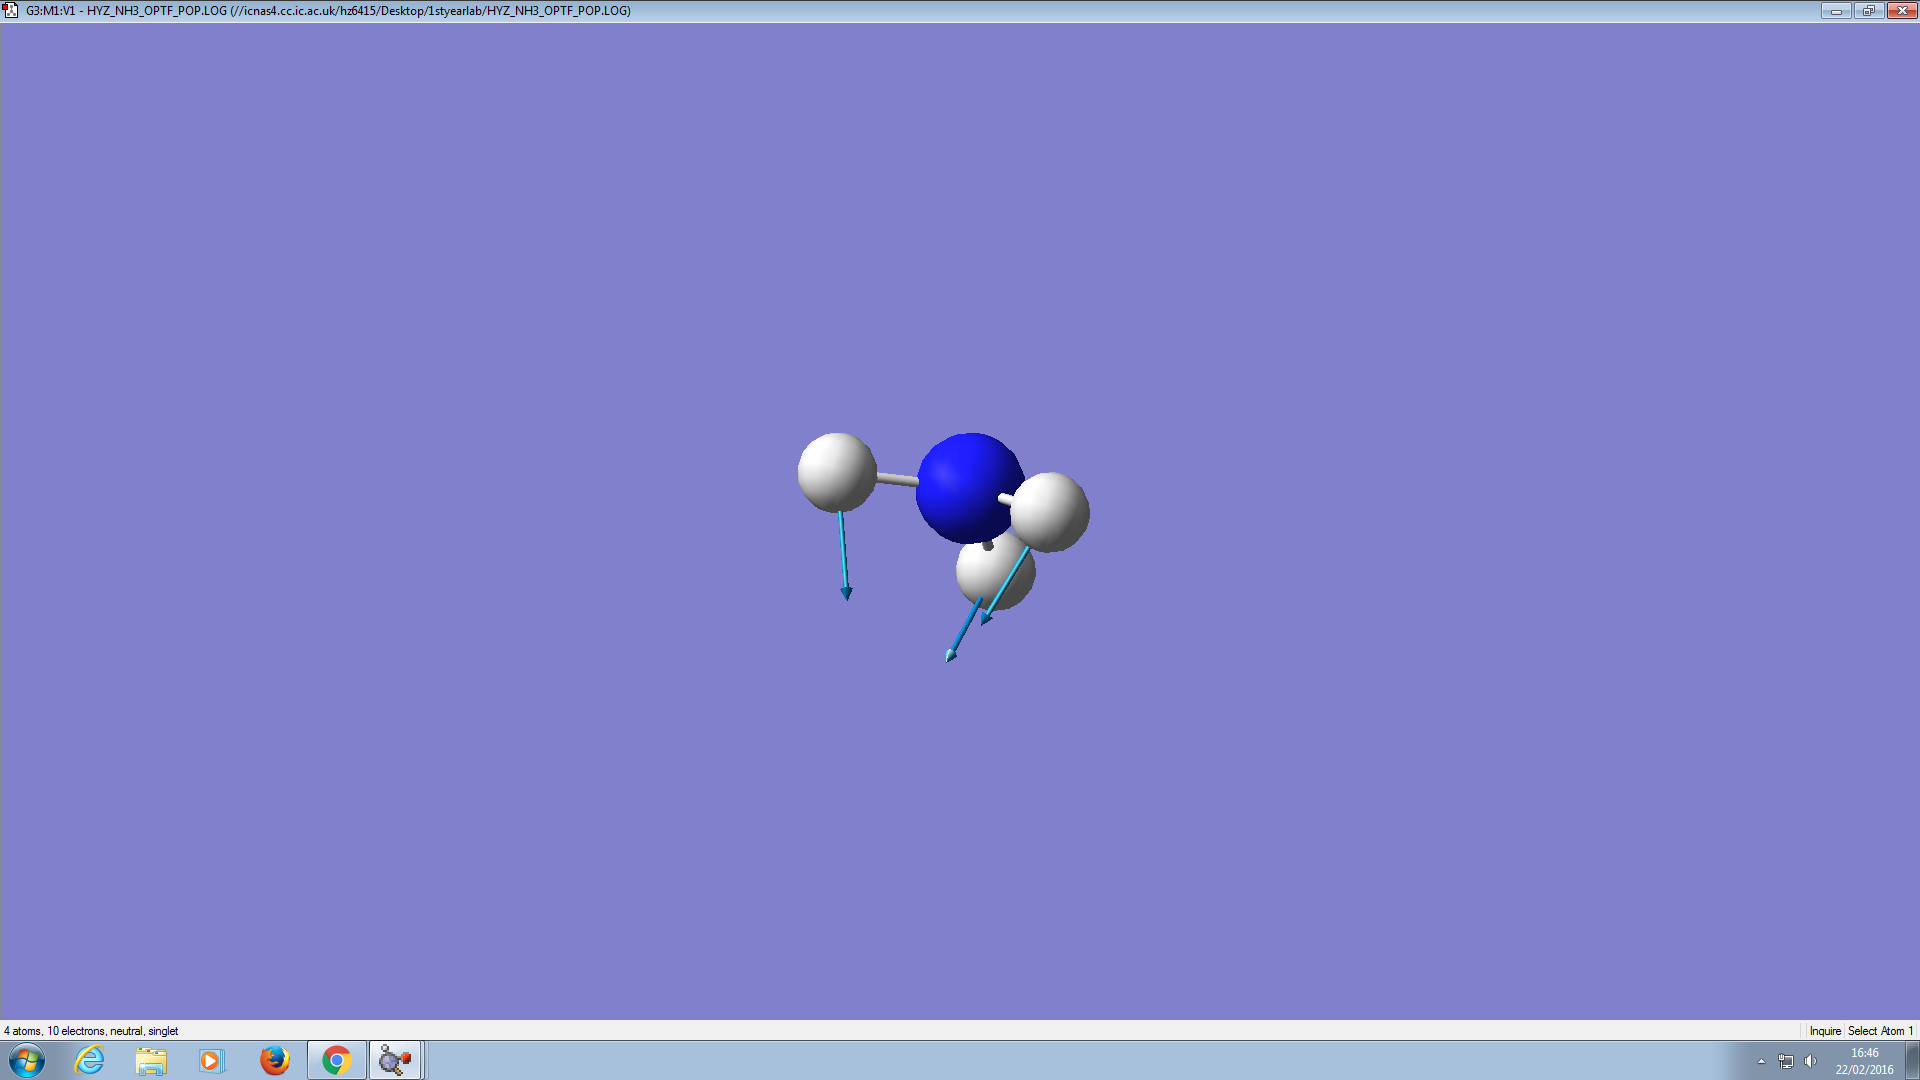Open Windows Media Player from taskbar
Viewport: 1920px width, 1080px height.
point(211,1060)
